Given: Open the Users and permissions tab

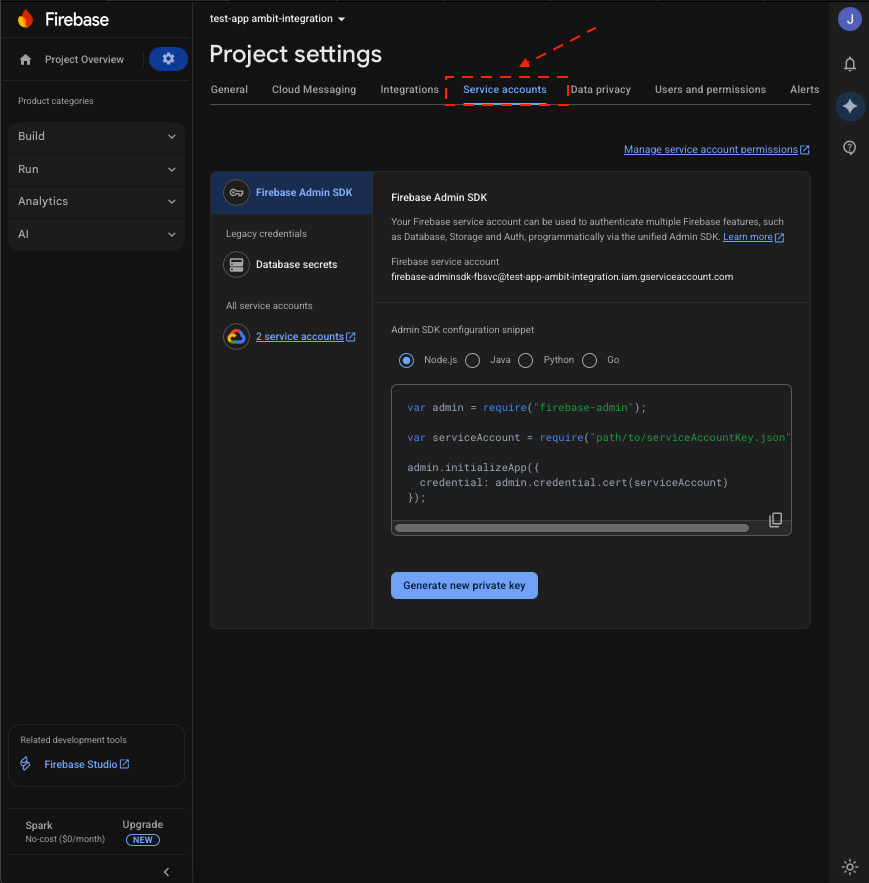Looking at the screenshot, I should coord(710,89).
